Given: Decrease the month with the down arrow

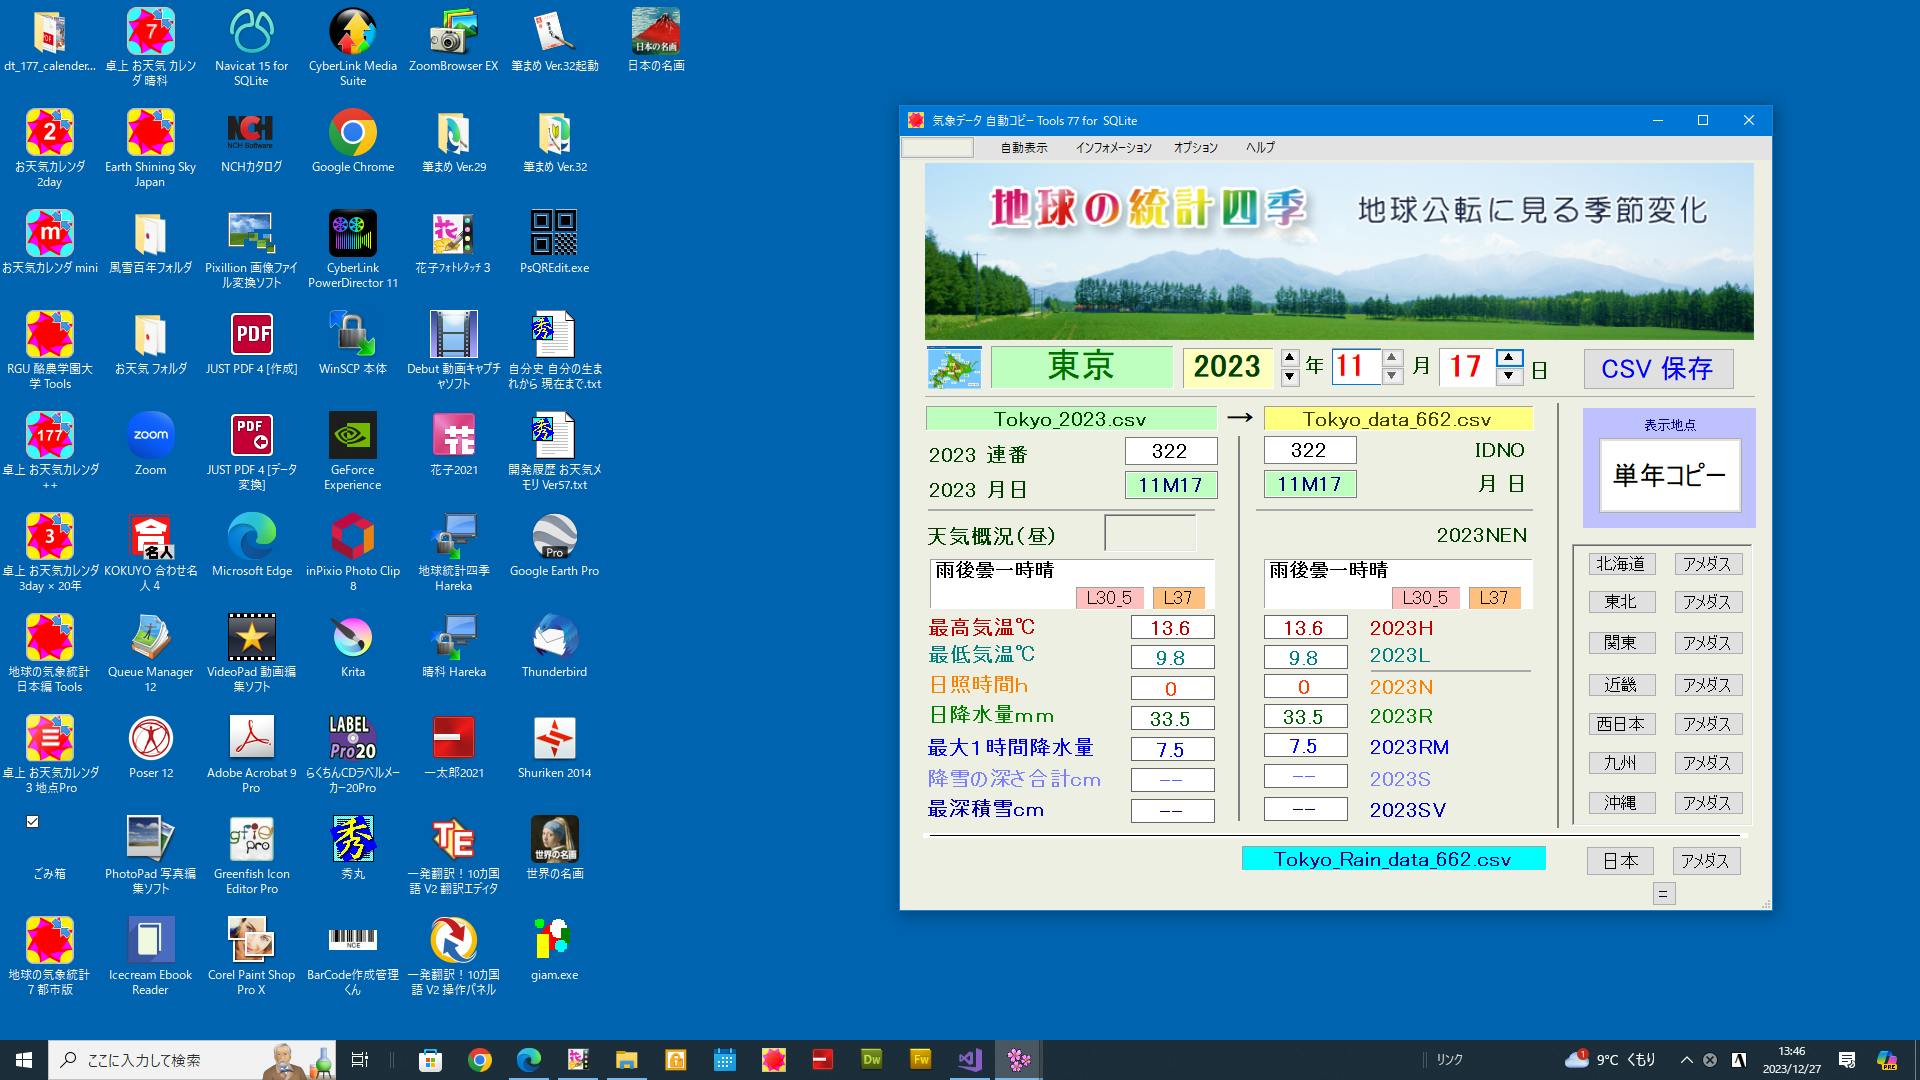Looking at the screenshot, I should click(1392, 377).
